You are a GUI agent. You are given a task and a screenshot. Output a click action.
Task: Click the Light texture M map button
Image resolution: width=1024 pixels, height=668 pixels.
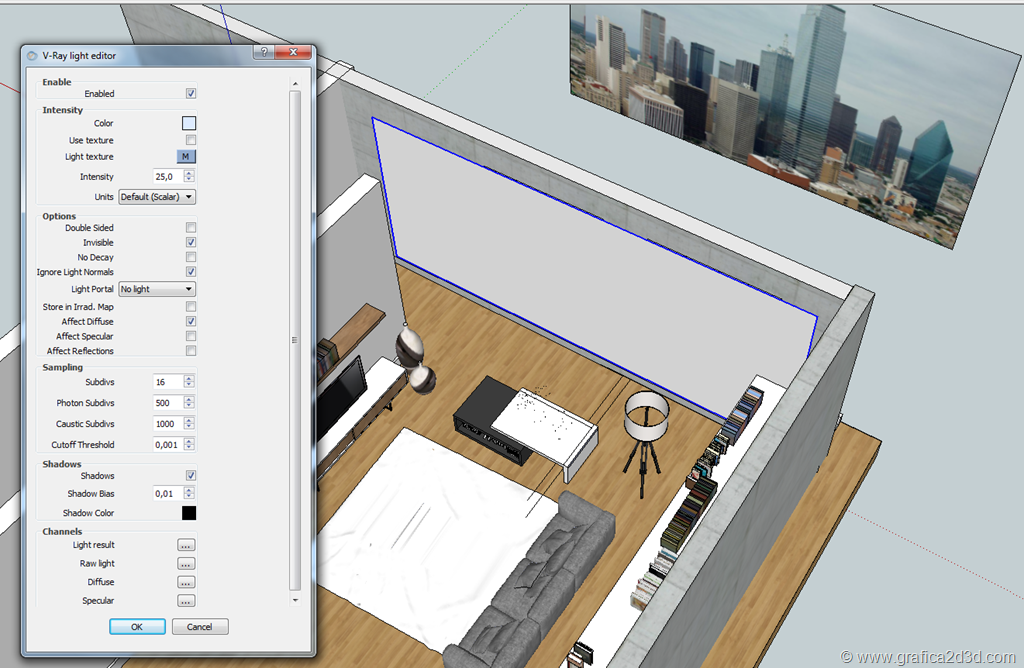186,157
